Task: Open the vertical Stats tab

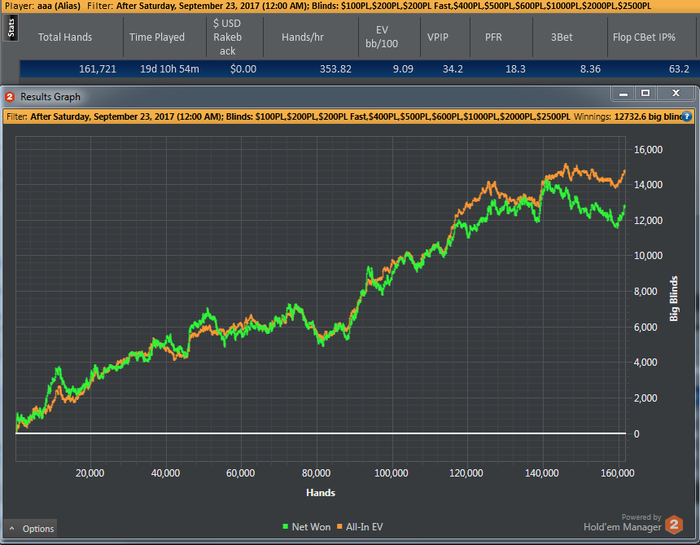Action: [x=11, y=29]
